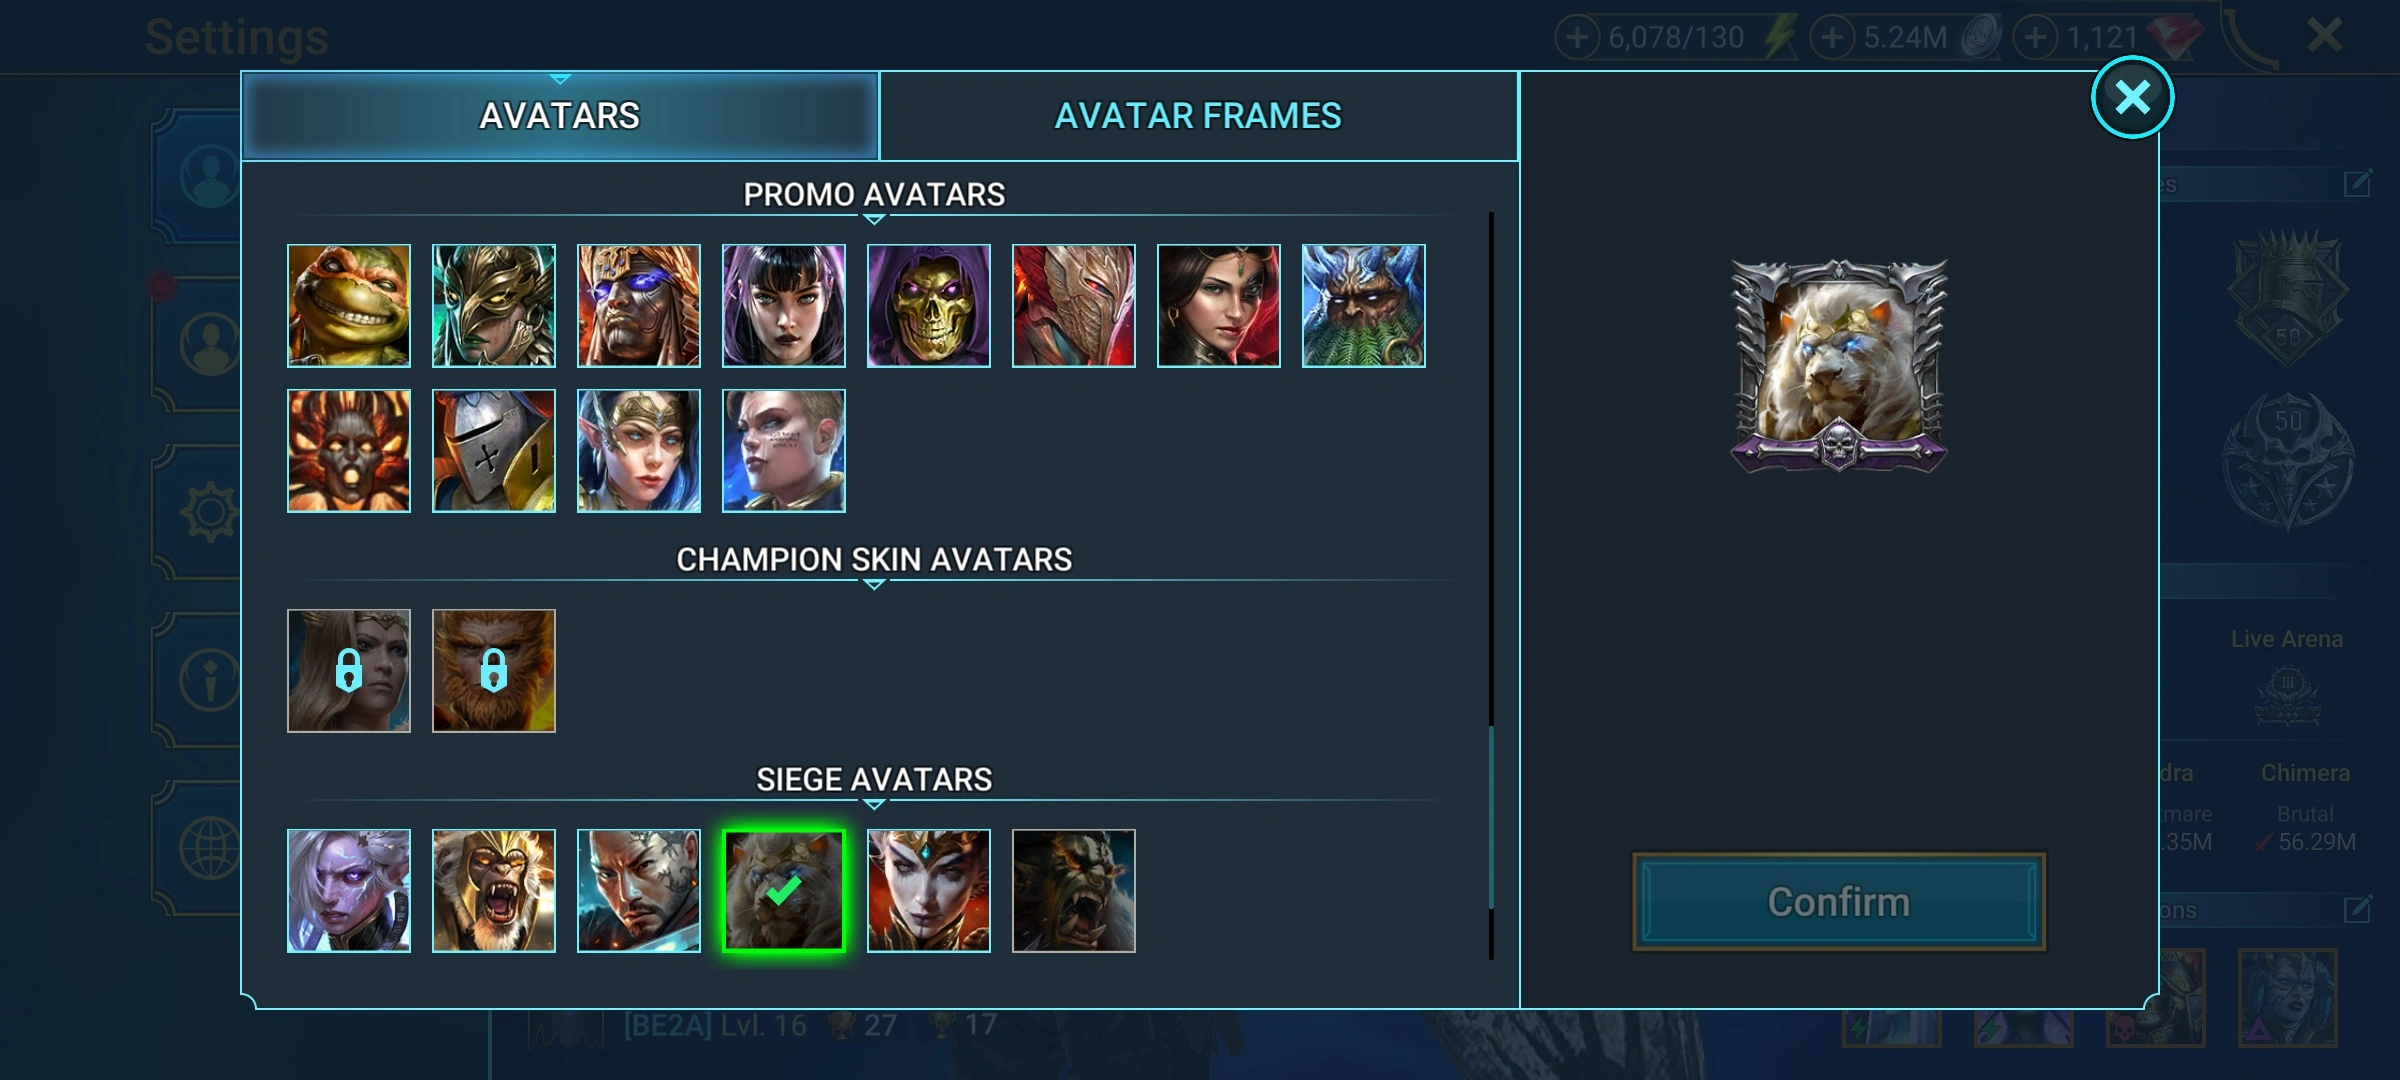
Task: Choose the golden skull hooded avatar
Action: (928, 306)
